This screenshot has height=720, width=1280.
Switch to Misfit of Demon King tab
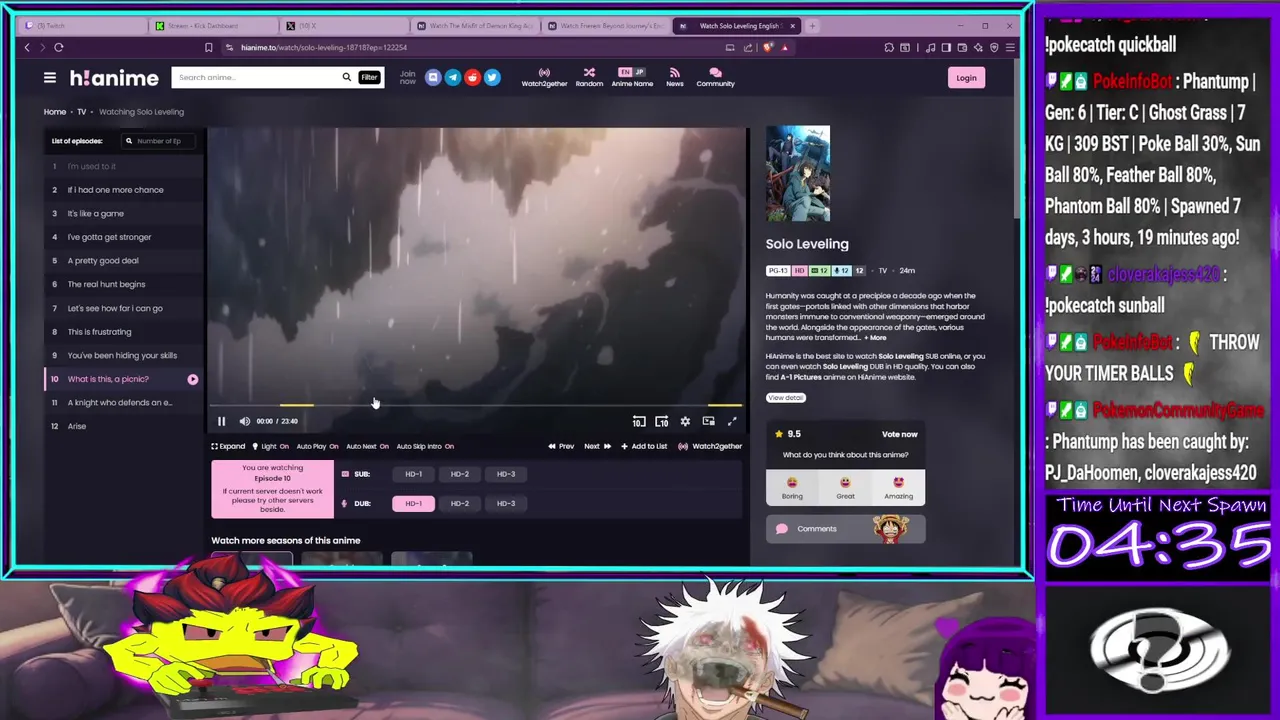[x=476, y=25]
